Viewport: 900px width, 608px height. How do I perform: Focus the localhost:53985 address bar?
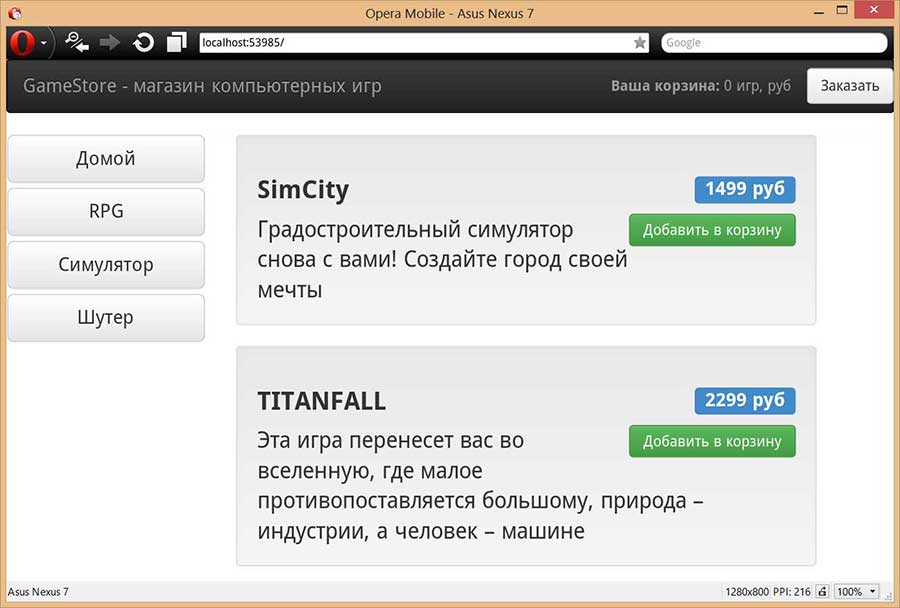(x=424, y=42)
